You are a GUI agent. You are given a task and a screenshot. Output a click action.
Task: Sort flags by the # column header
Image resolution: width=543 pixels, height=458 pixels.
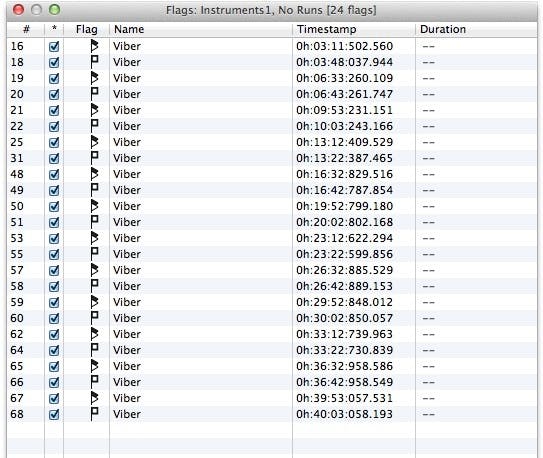pos(26,29)
